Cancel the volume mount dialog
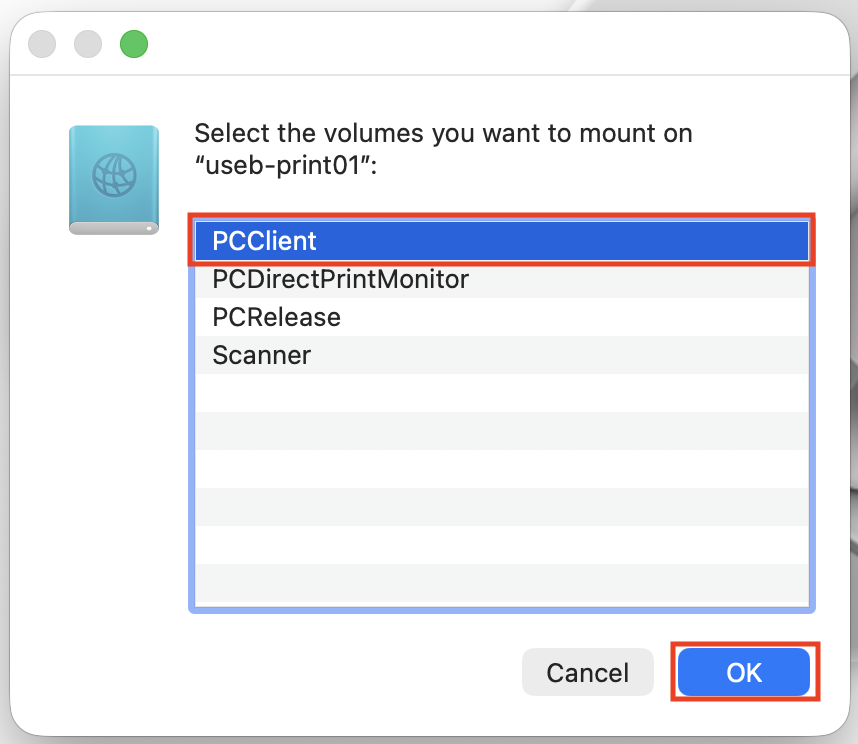858x744 pixels. [587, 673]
